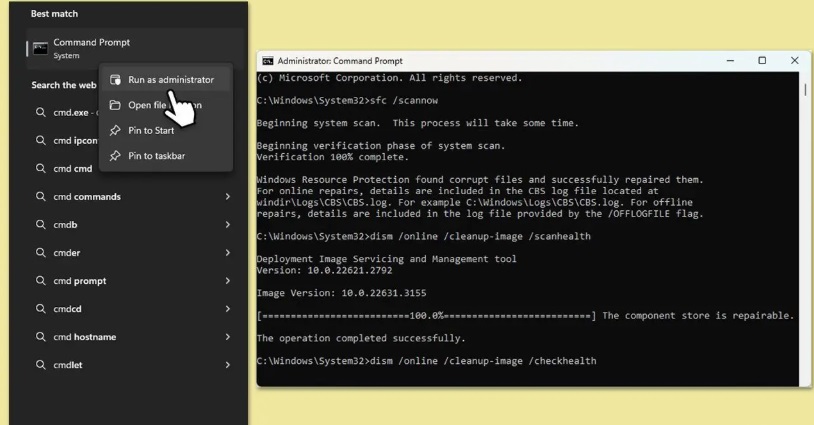Select the cmd hostname suggestion text

click(x=85, y=337)
